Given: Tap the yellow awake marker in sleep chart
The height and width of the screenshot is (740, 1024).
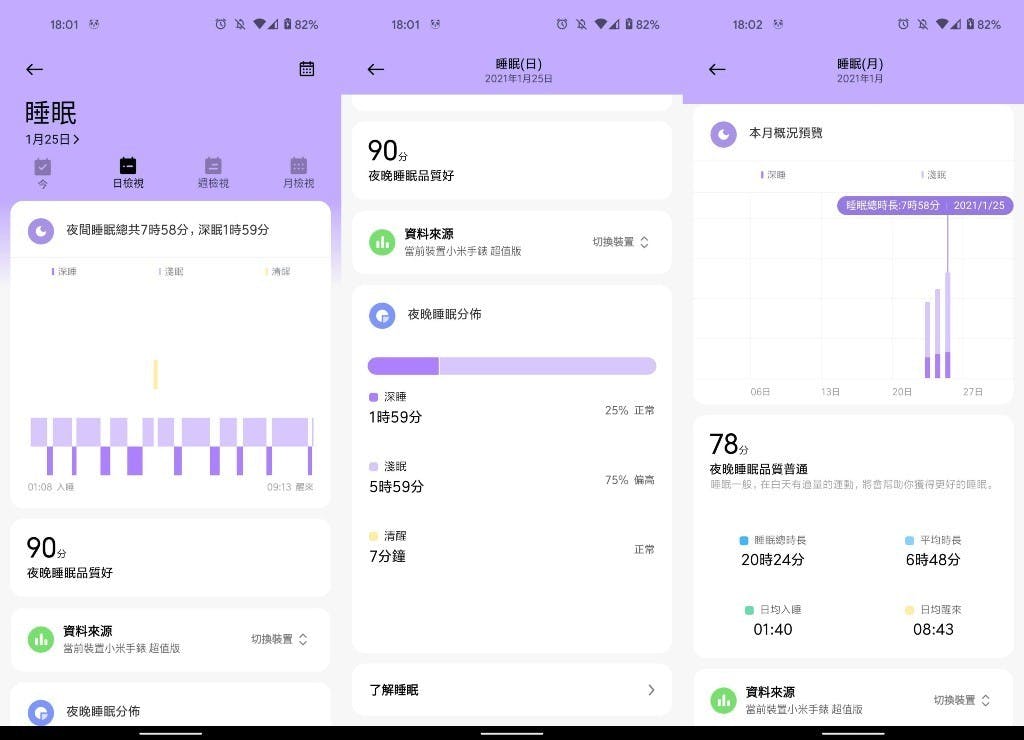Looking at the screenshot, I should pyautogui.click(x=155, y=374).
